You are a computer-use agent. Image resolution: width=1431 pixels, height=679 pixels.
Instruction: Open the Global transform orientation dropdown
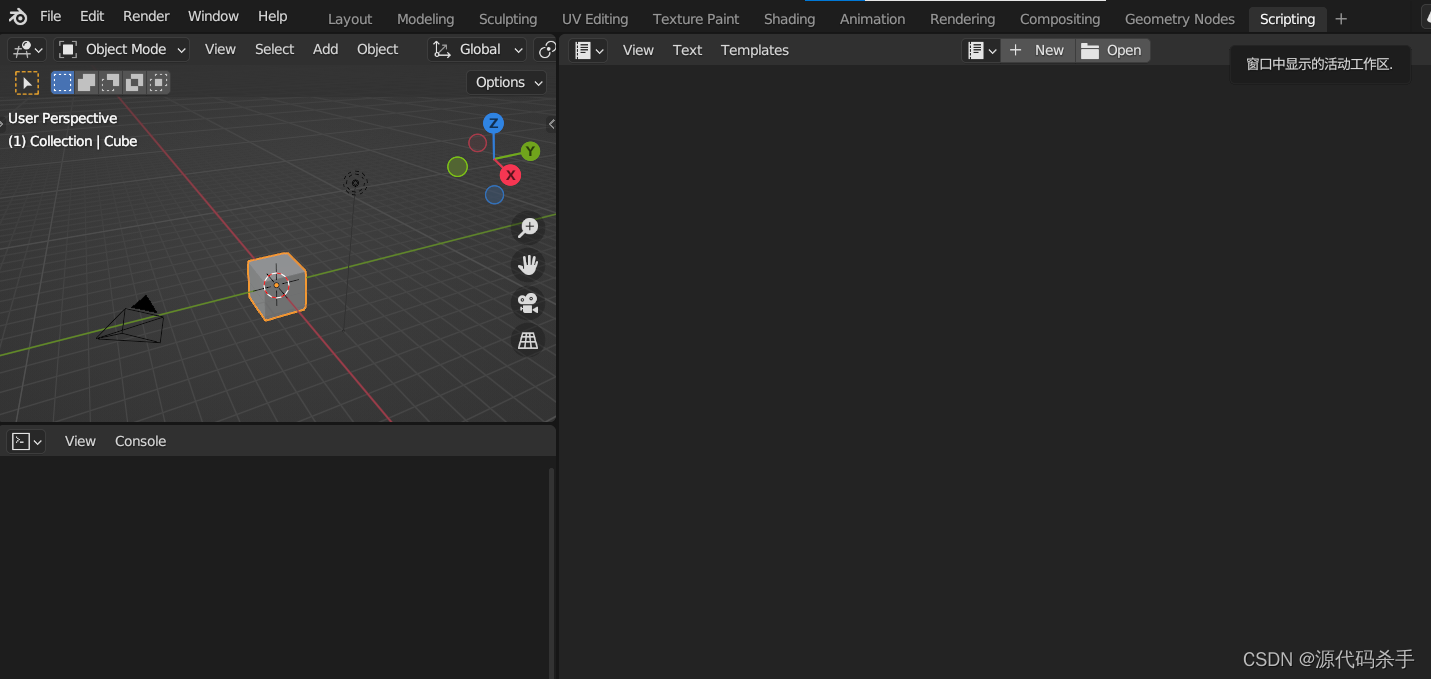coord(477,49)
